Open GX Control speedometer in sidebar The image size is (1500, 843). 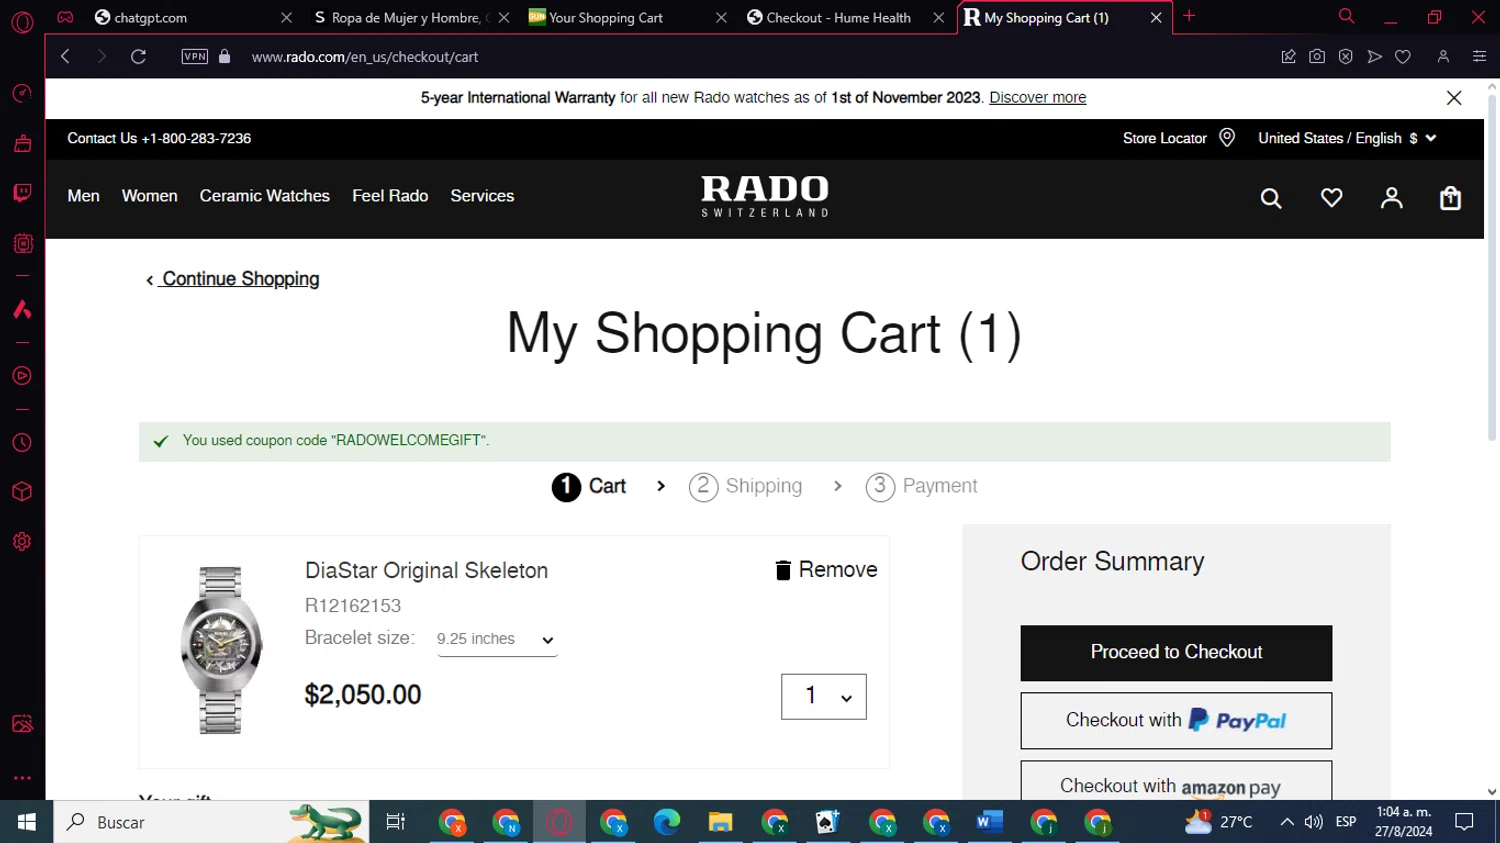click(22, 93)
